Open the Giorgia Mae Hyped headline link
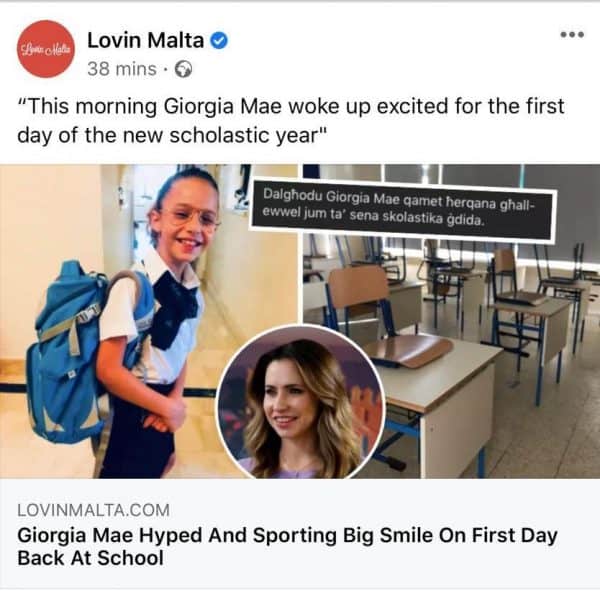Viewport: 600px width, 591px height. pyautogui.click(x=287, y=546)
